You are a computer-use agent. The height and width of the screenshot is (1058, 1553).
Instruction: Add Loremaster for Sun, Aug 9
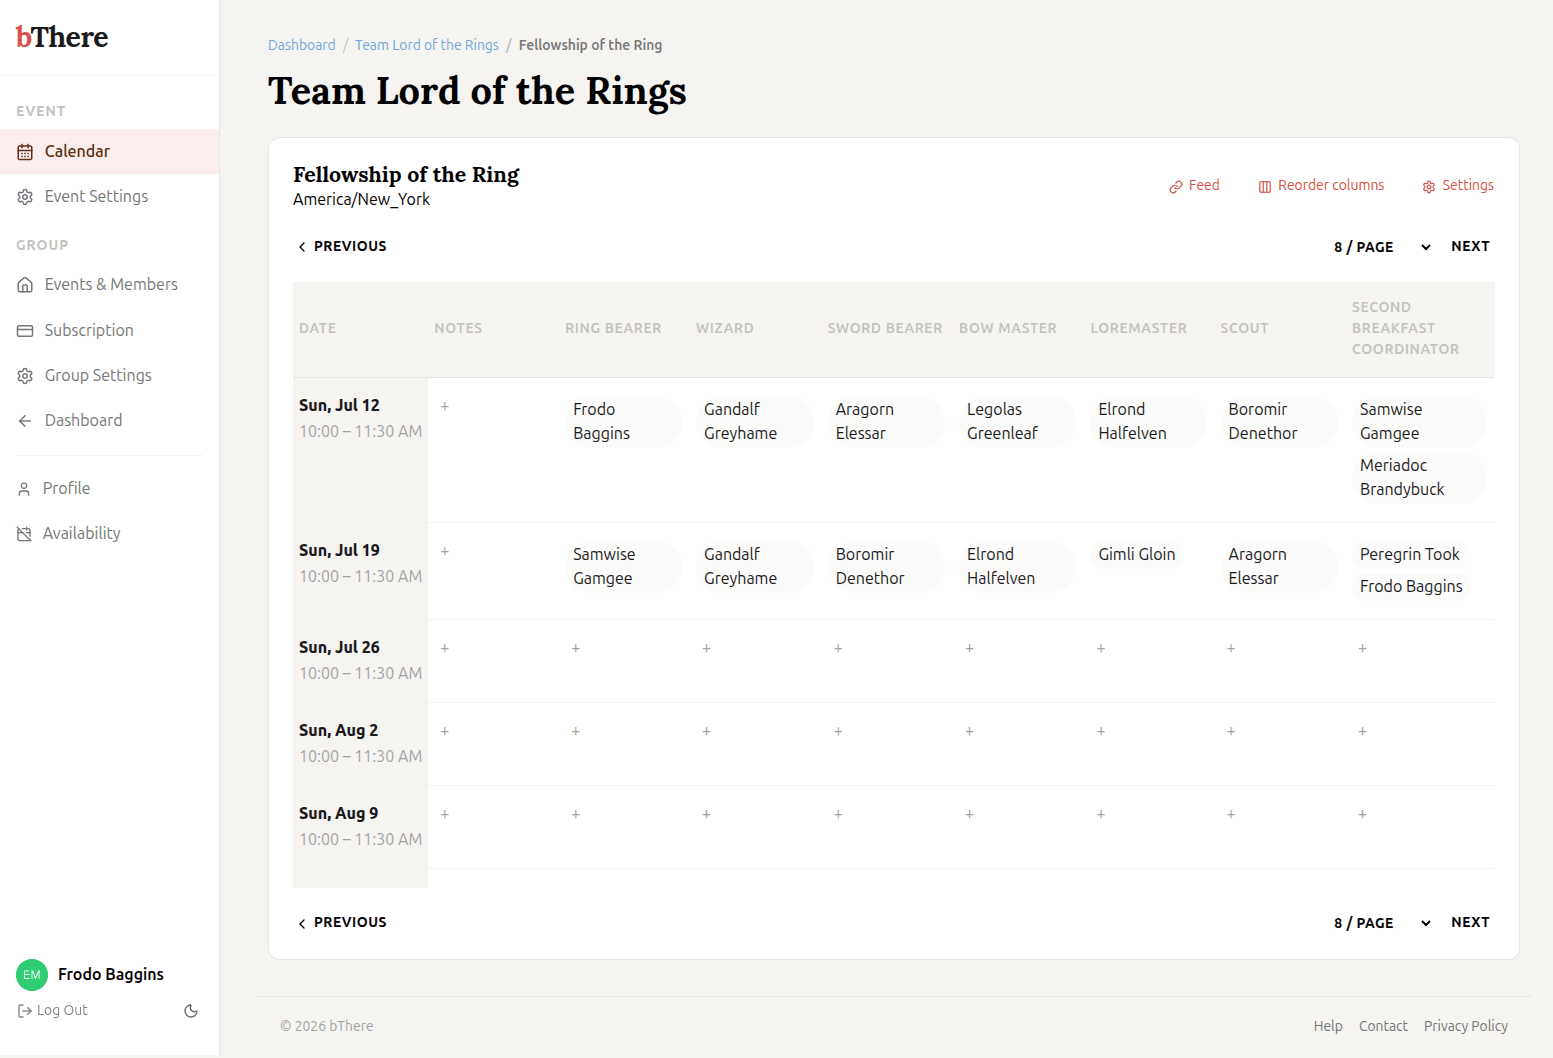pos(1101,814)
